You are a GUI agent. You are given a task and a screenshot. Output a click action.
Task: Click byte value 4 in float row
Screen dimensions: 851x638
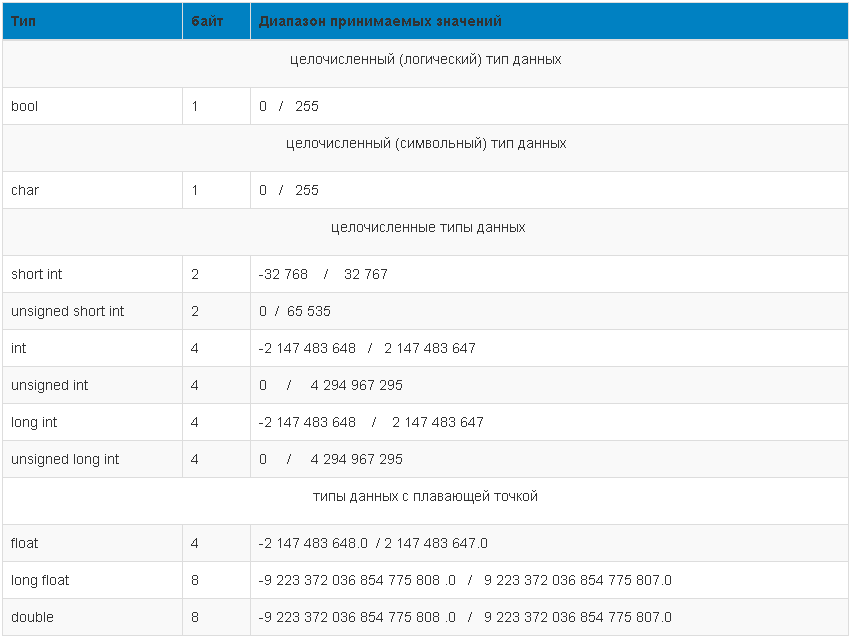tap(195, 543)
